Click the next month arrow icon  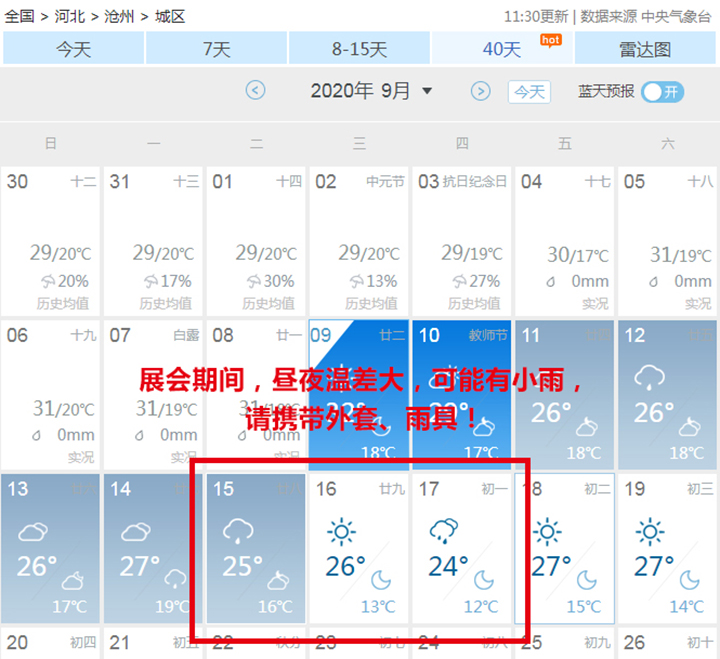(x=481, y=91)
